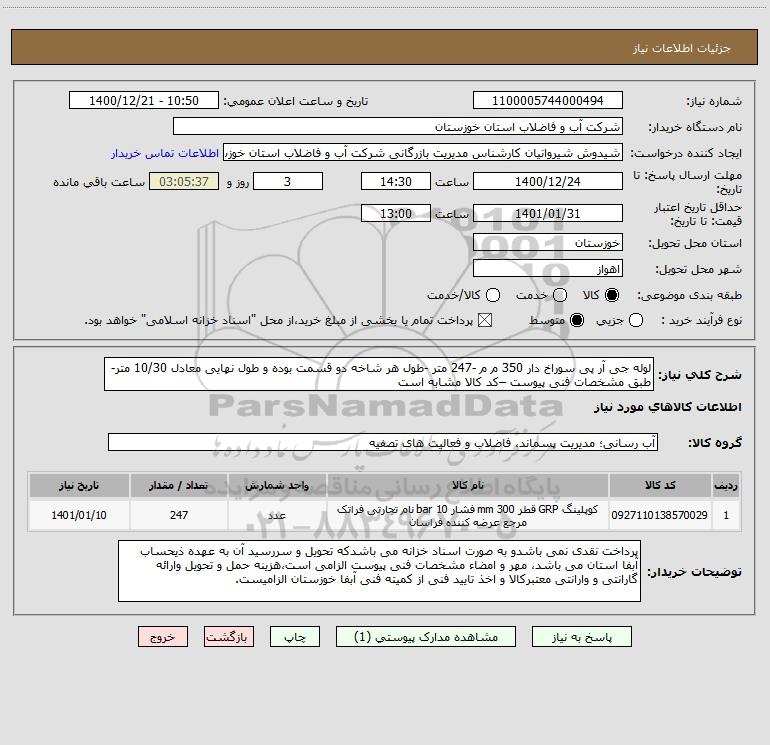Image resolution: width=770 pixels, height=745 pixels.
Task: Click the تاریخ نیاز column header
Action: click(79, 485)
